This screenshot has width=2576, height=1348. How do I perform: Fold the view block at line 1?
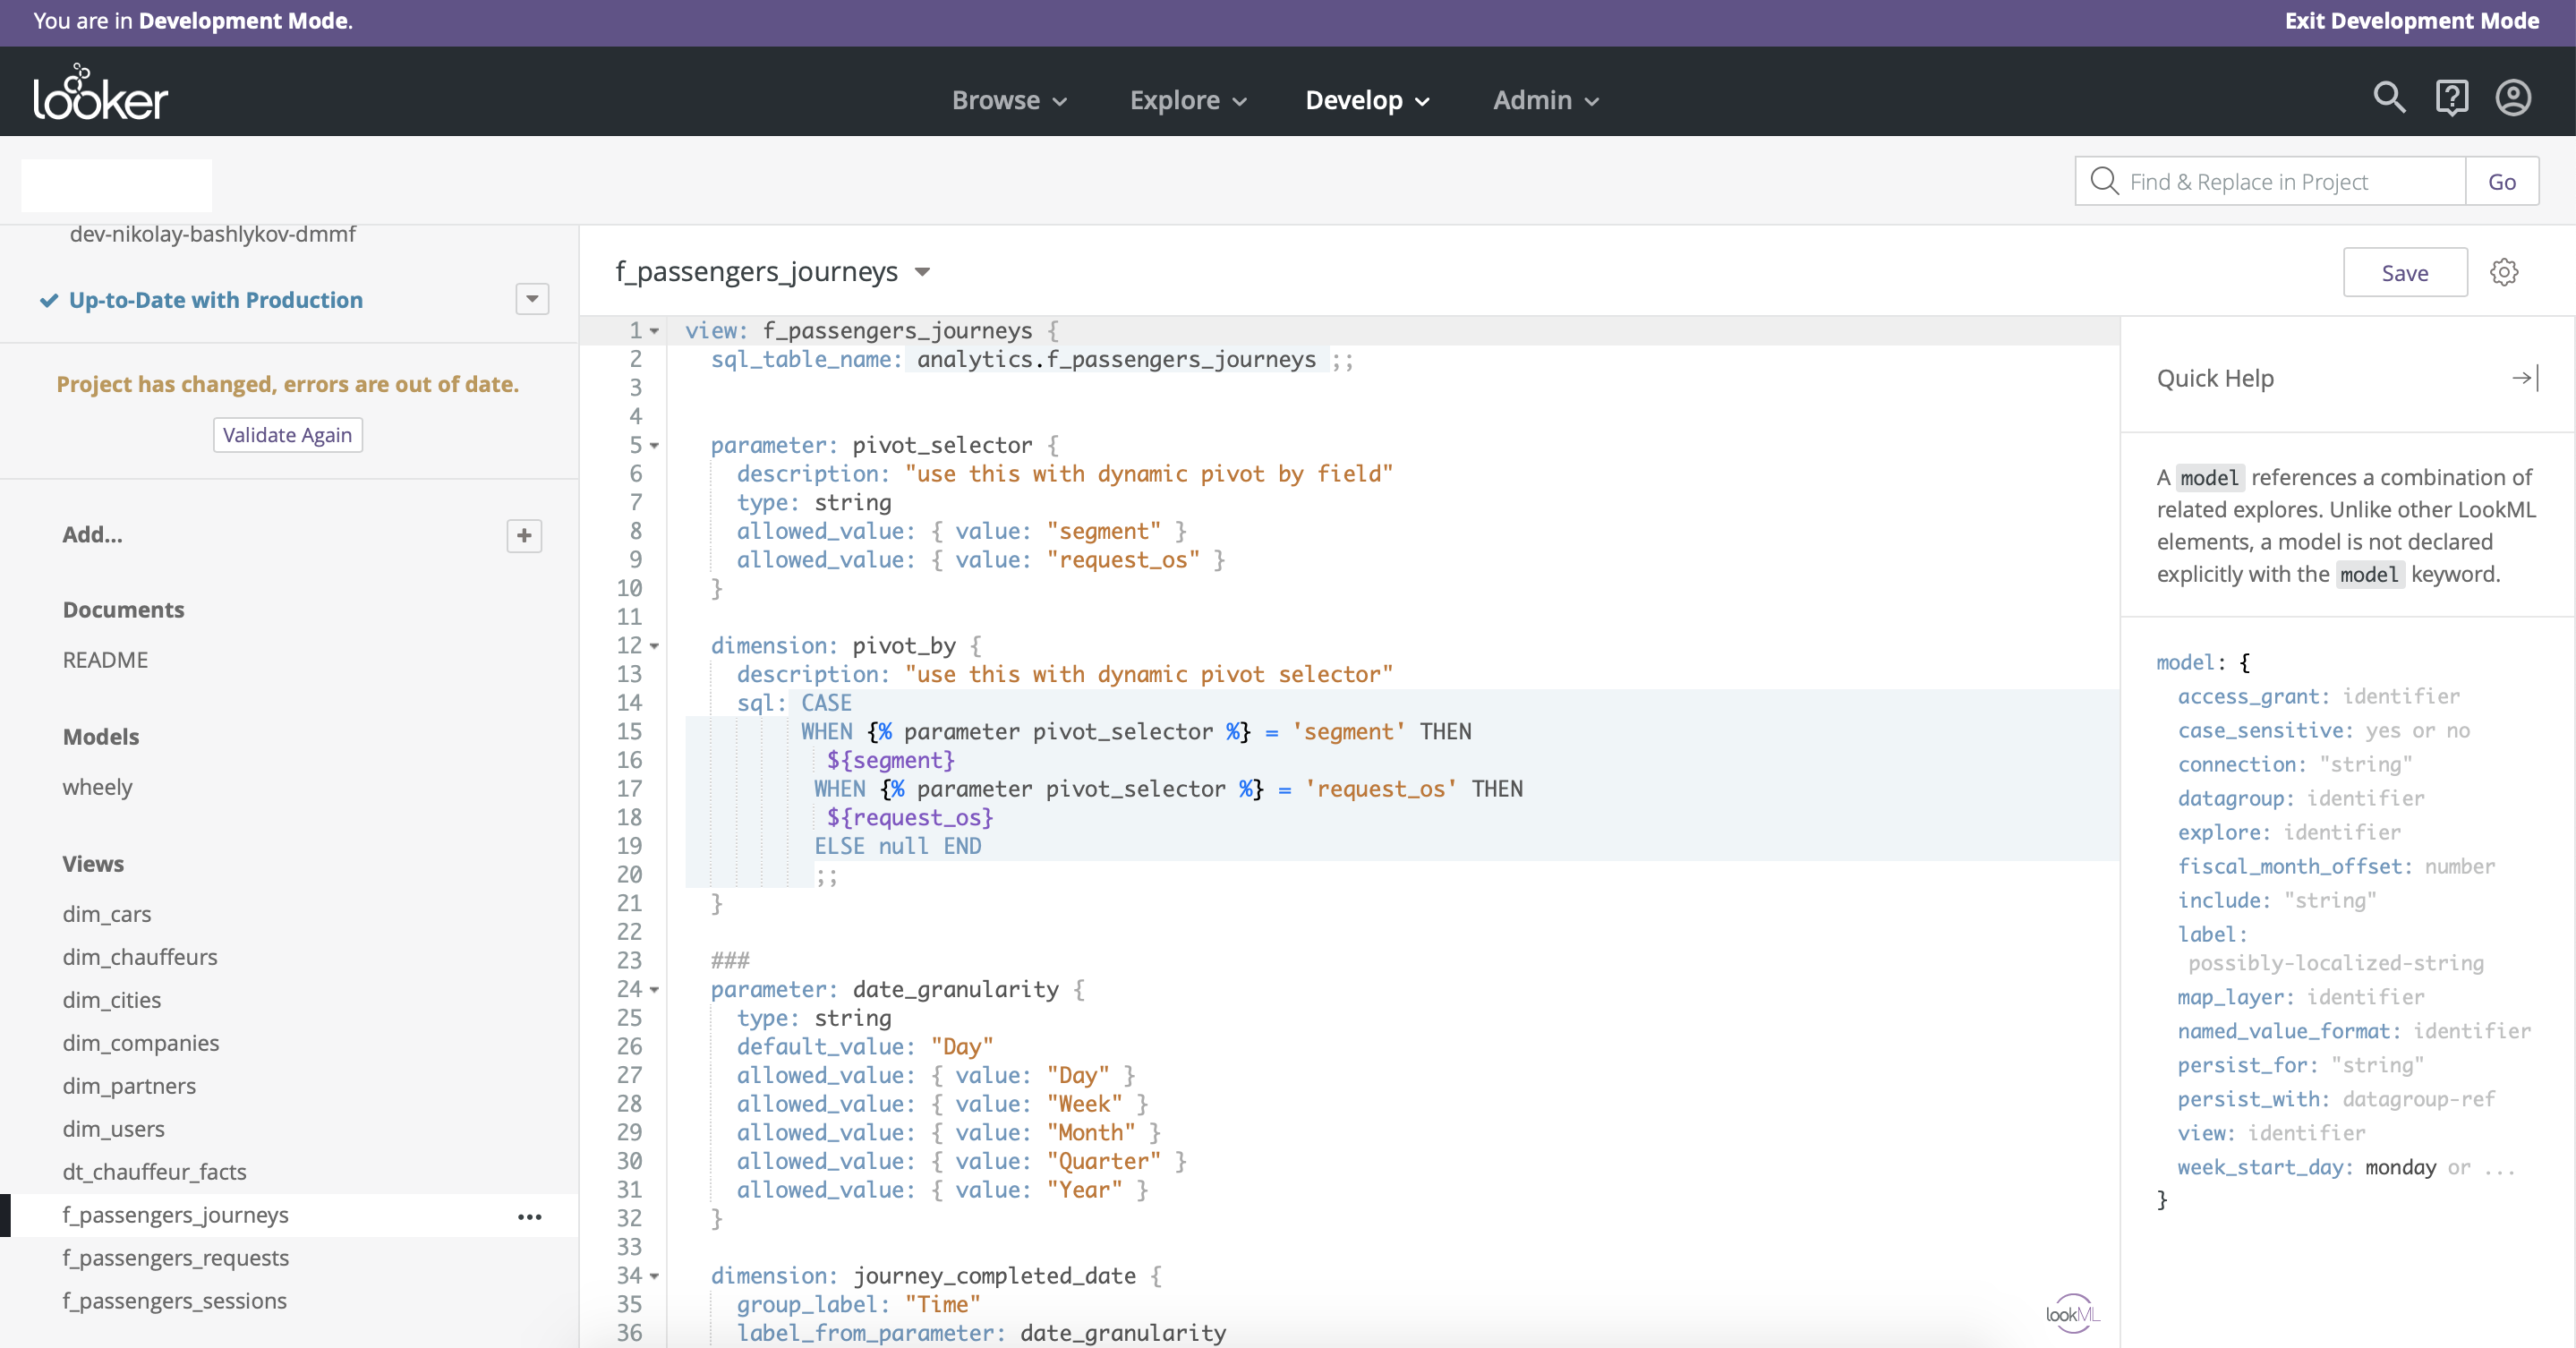tap(655, 331)
